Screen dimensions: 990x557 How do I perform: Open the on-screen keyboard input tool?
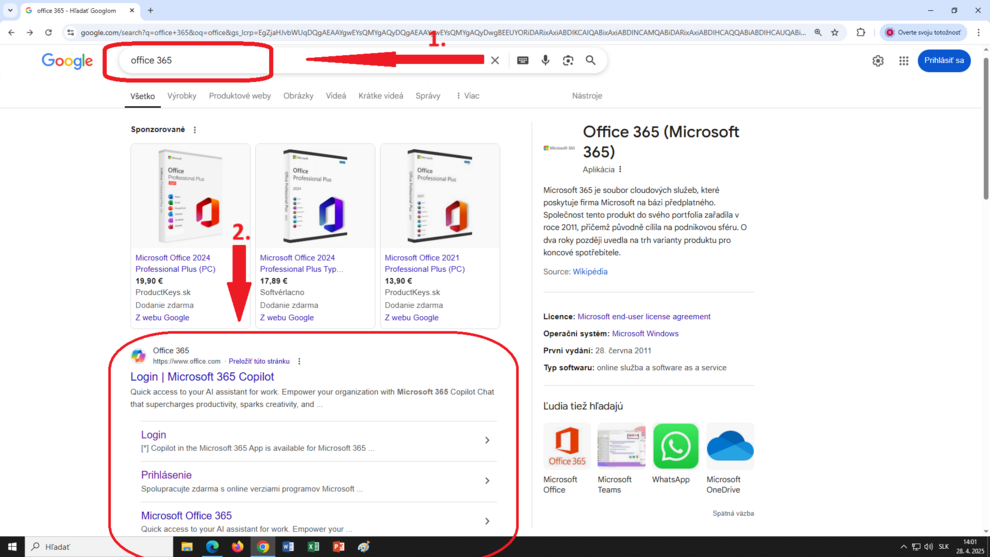[x=523, y=61]
